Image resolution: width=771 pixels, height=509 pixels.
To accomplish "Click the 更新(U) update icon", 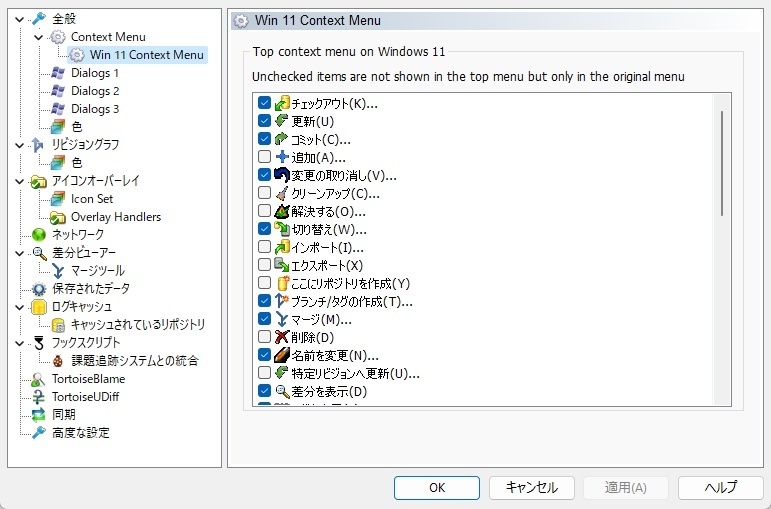I will [282, 121].
